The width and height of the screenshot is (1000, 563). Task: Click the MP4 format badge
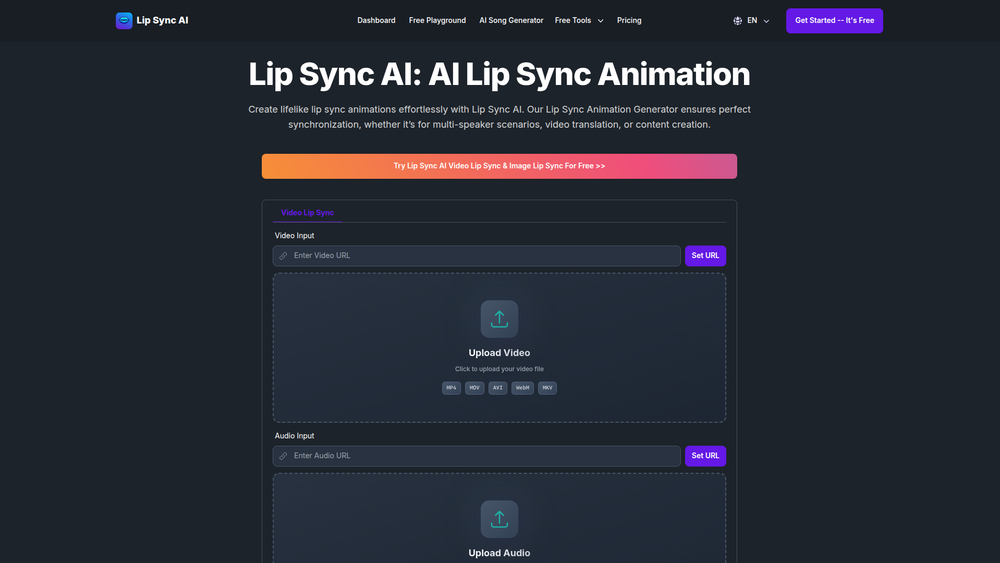tap(452, 388)
